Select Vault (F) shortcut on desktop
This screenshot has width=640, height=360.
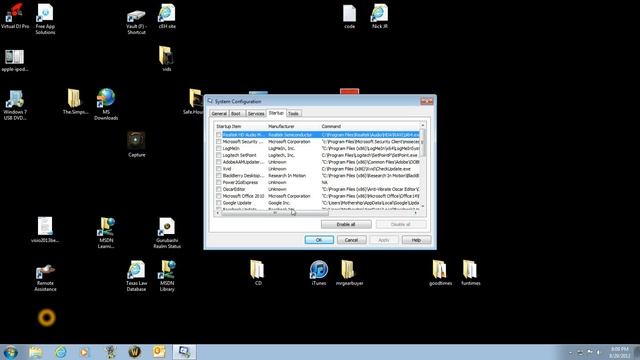click(x=136, y=21)
